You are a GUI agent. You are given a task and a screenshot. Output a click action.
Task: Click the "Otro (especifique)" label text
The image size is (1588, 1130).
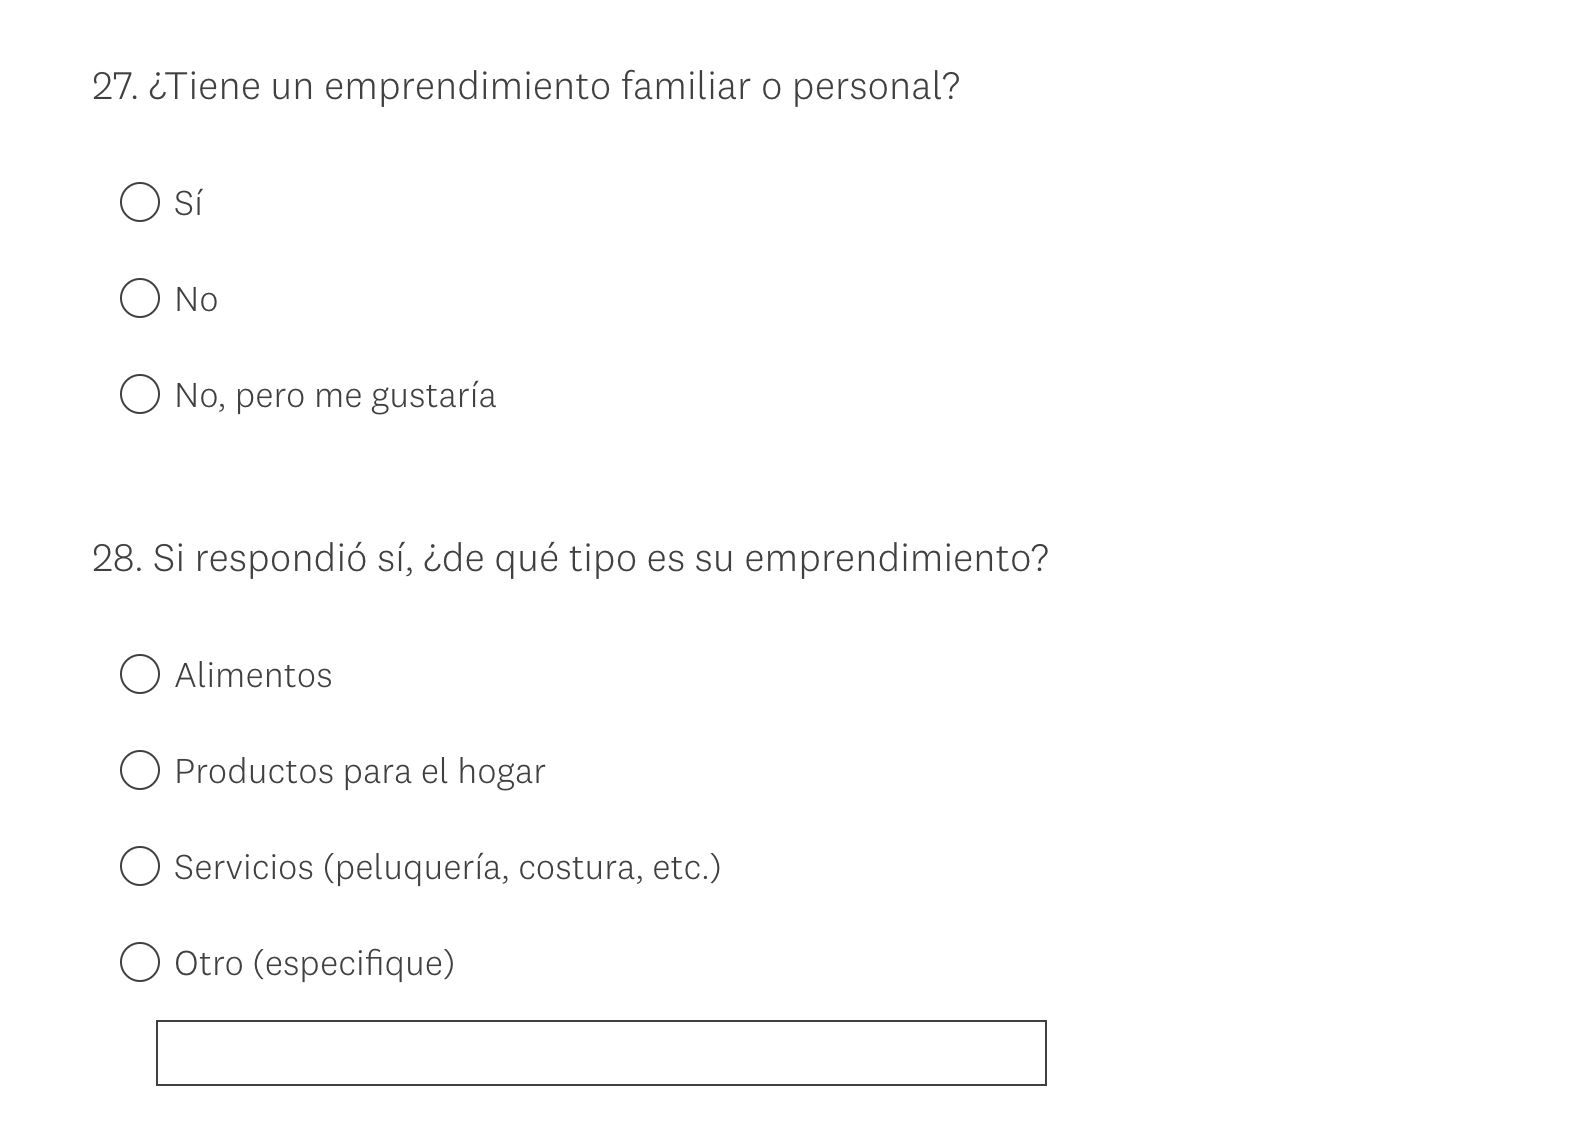(x=314, y=964)
